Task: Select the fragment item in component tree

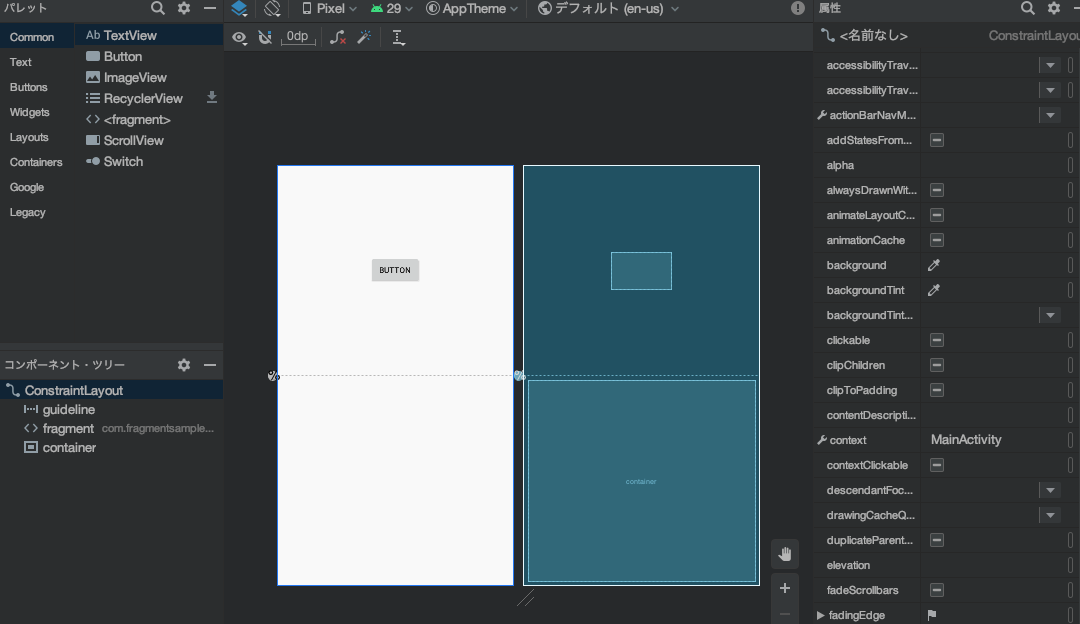Action: (68, 428)
